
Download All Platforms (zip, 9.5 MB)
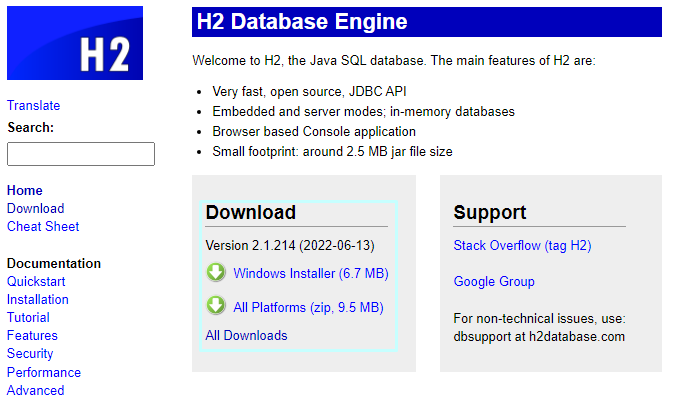coord(308,308)
